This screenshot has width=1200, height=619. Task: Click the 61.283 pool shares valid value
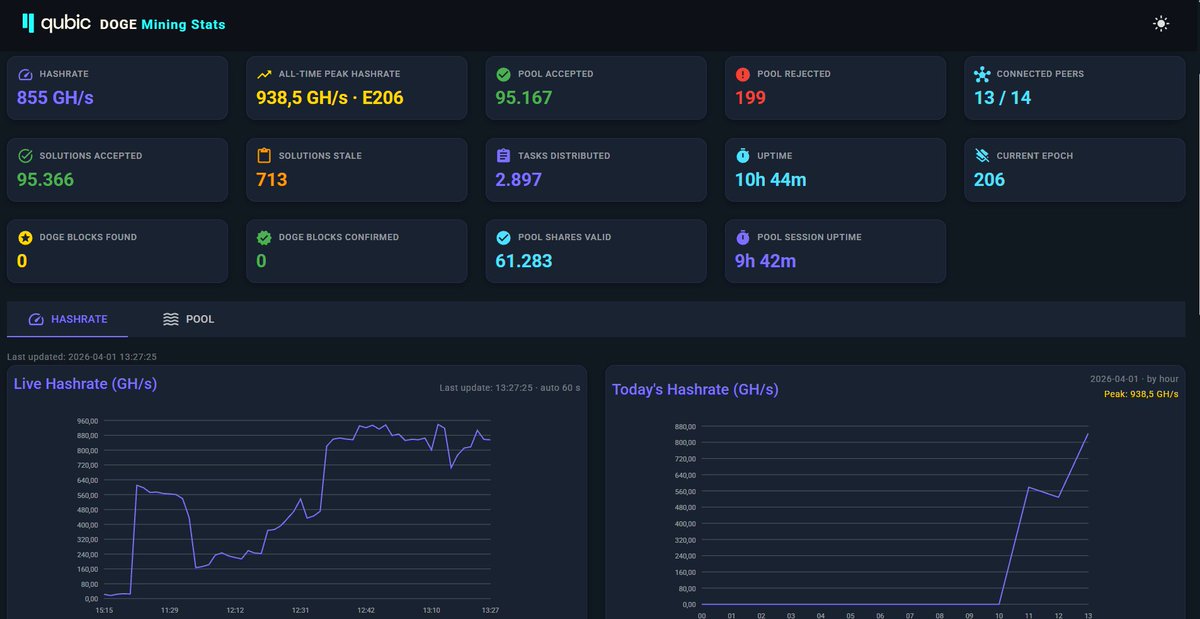524,262
